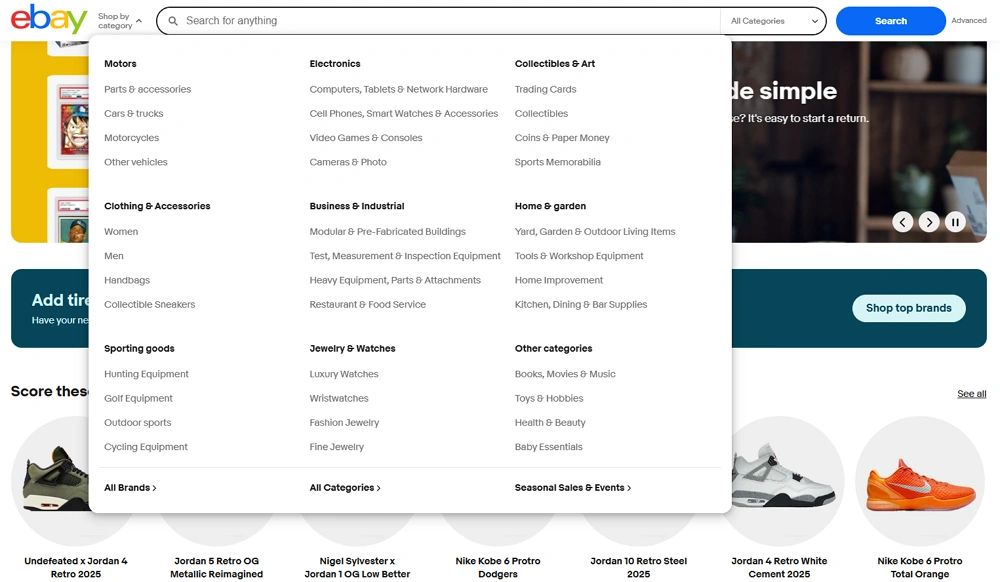Select Cars & trucks

pyautogui.click(x=133, y=113)
